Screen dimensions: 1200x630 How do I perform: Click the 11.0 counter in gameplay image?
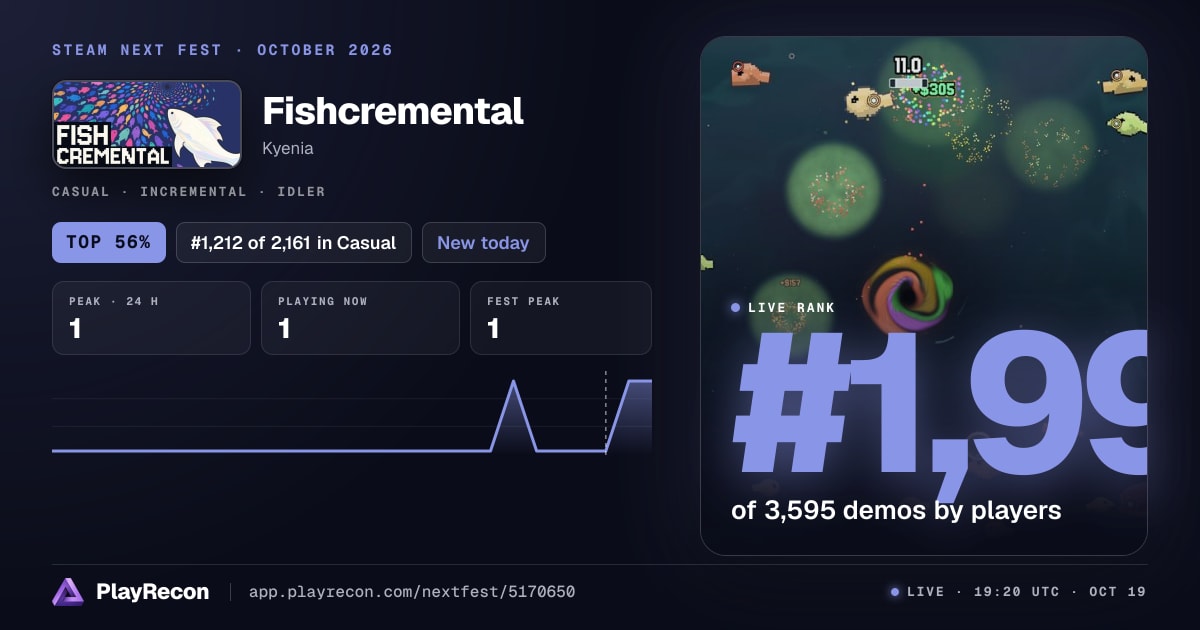(x=907, y=66)
